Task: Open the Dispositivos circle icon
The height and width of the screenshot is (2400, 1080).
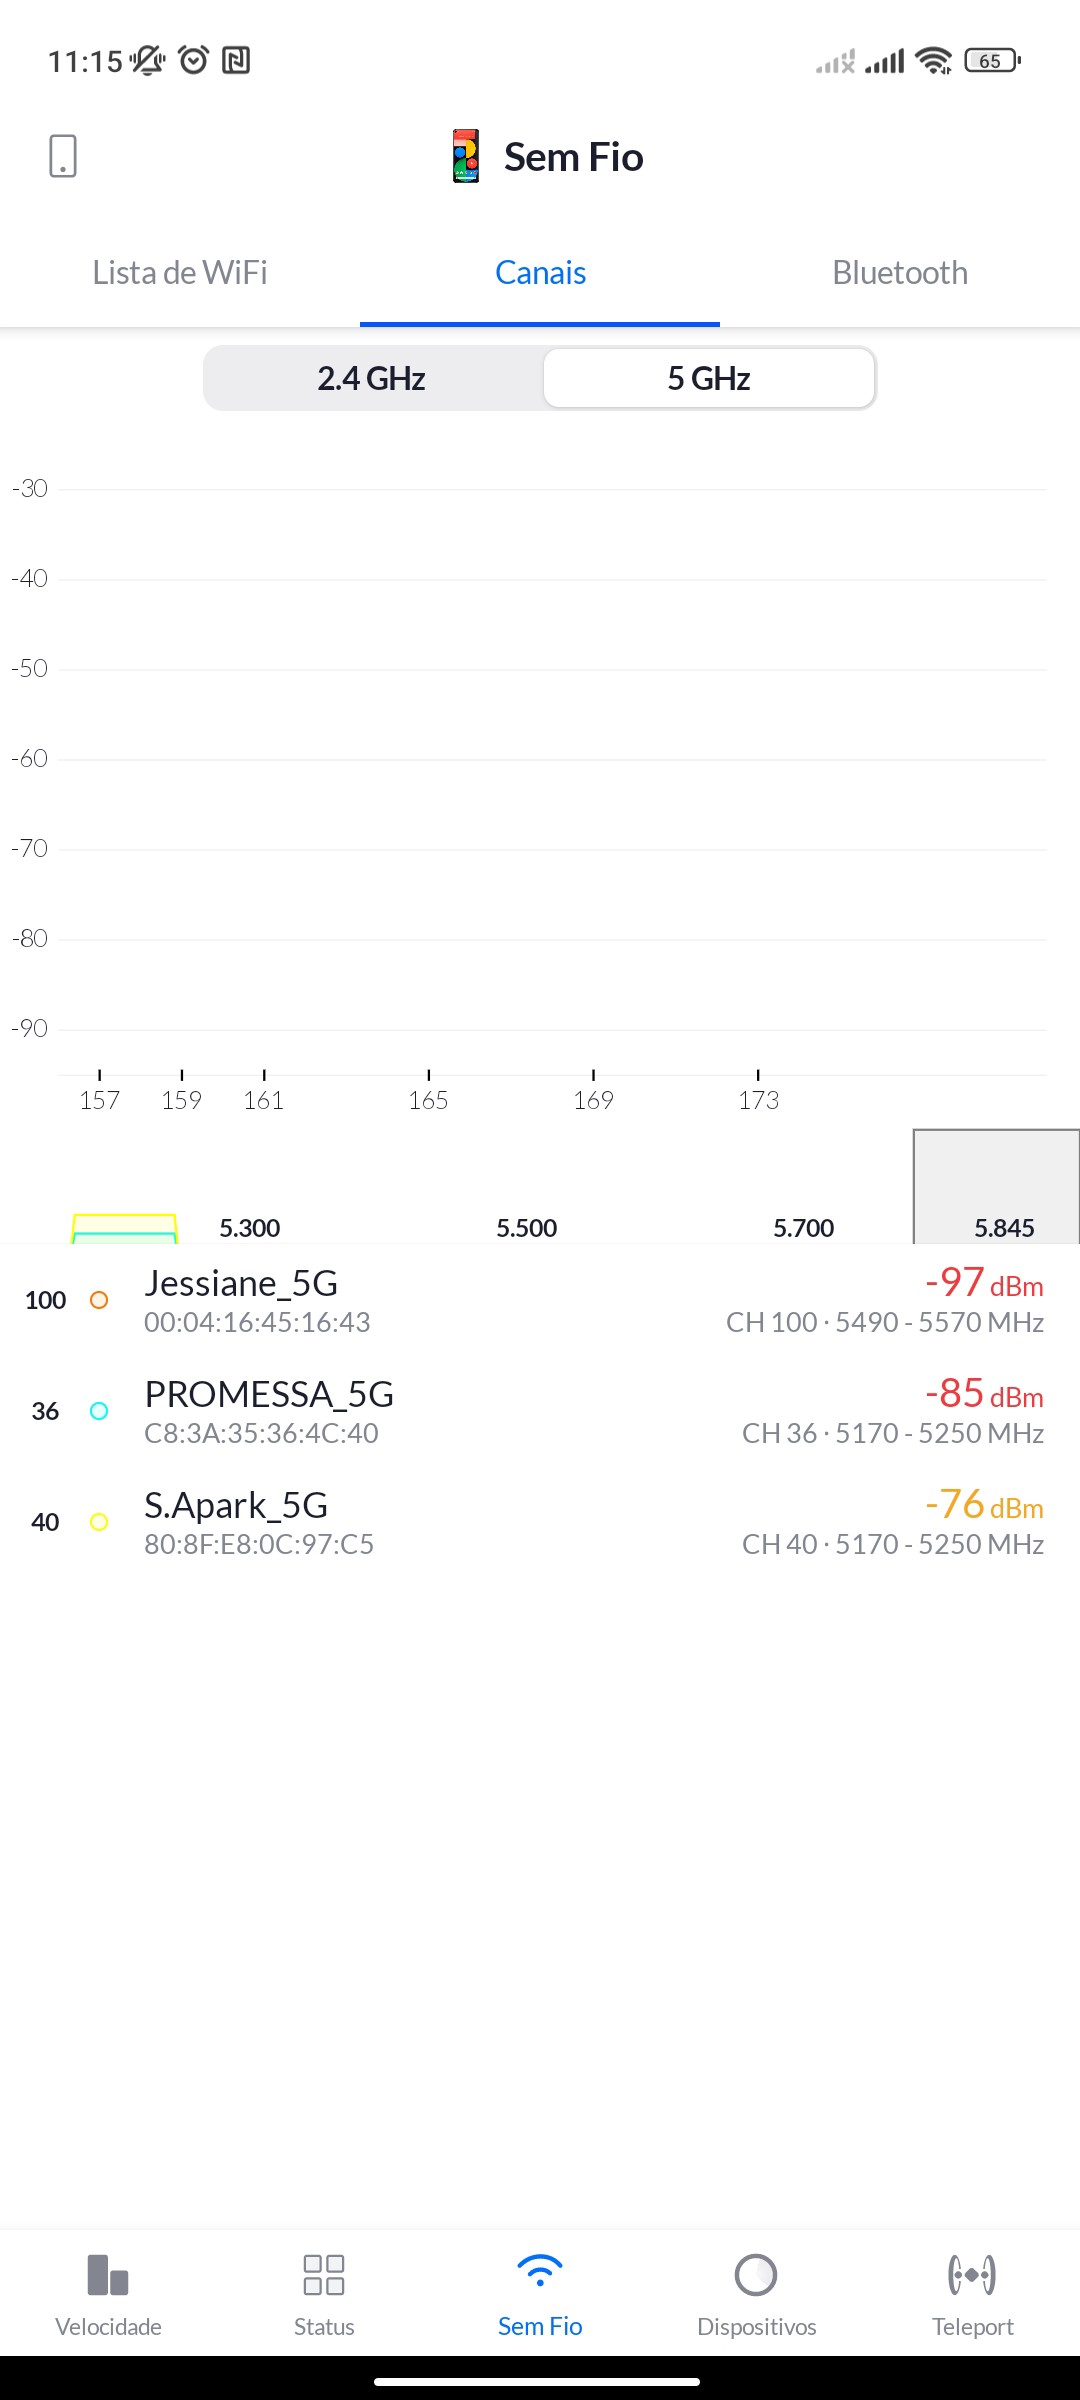Action: (756, 2275)
